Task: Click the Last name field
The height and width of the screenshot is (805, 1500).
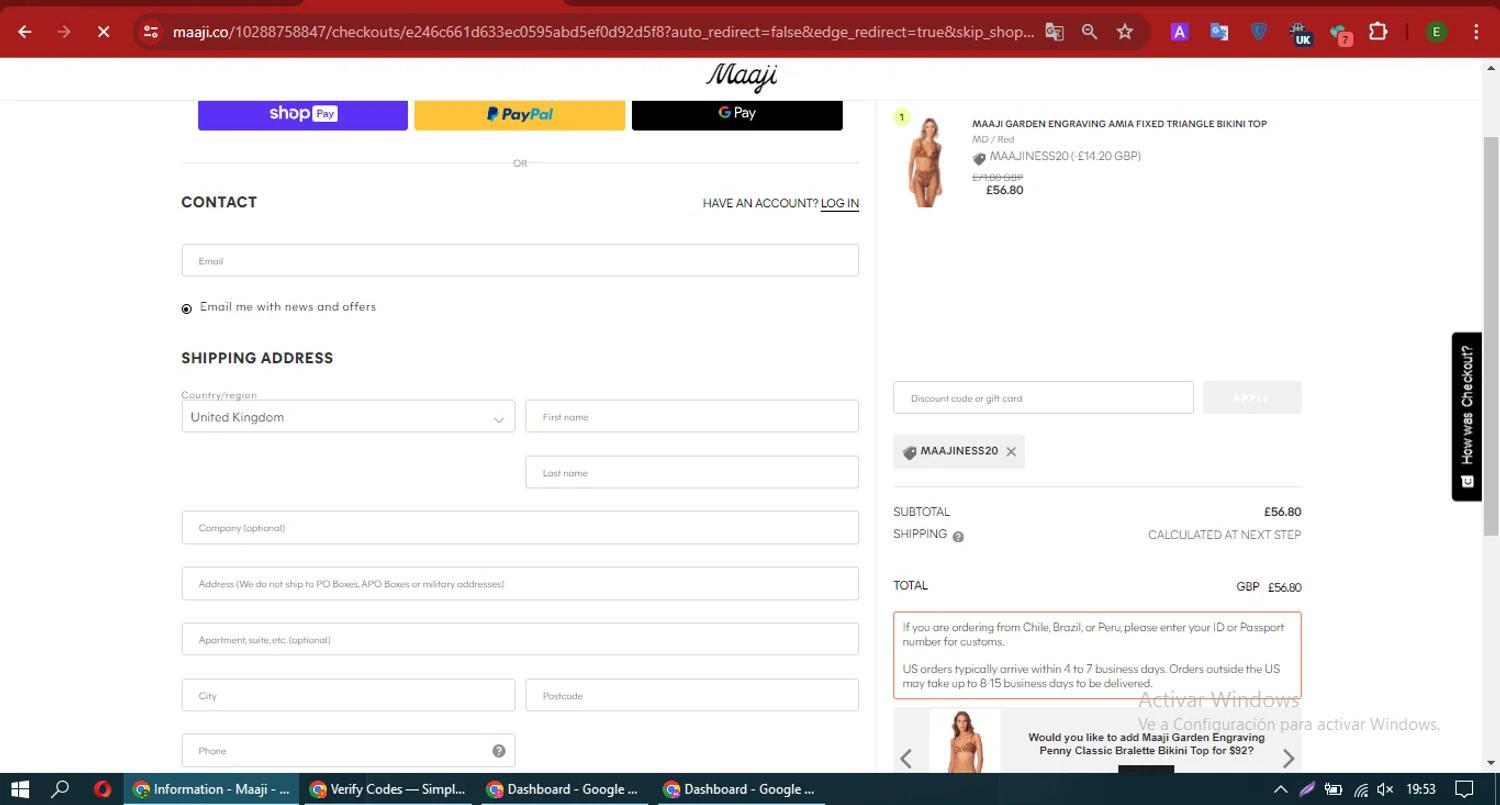Action: (692, 472)
